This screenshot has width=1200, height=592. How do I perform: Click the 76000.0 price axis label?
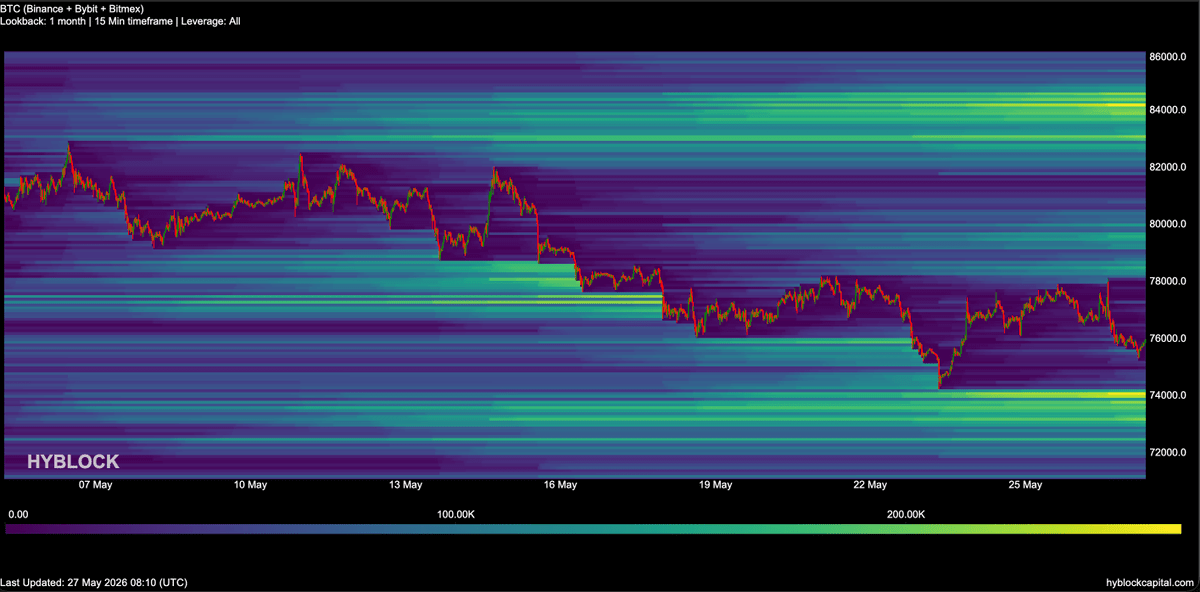1169,339
